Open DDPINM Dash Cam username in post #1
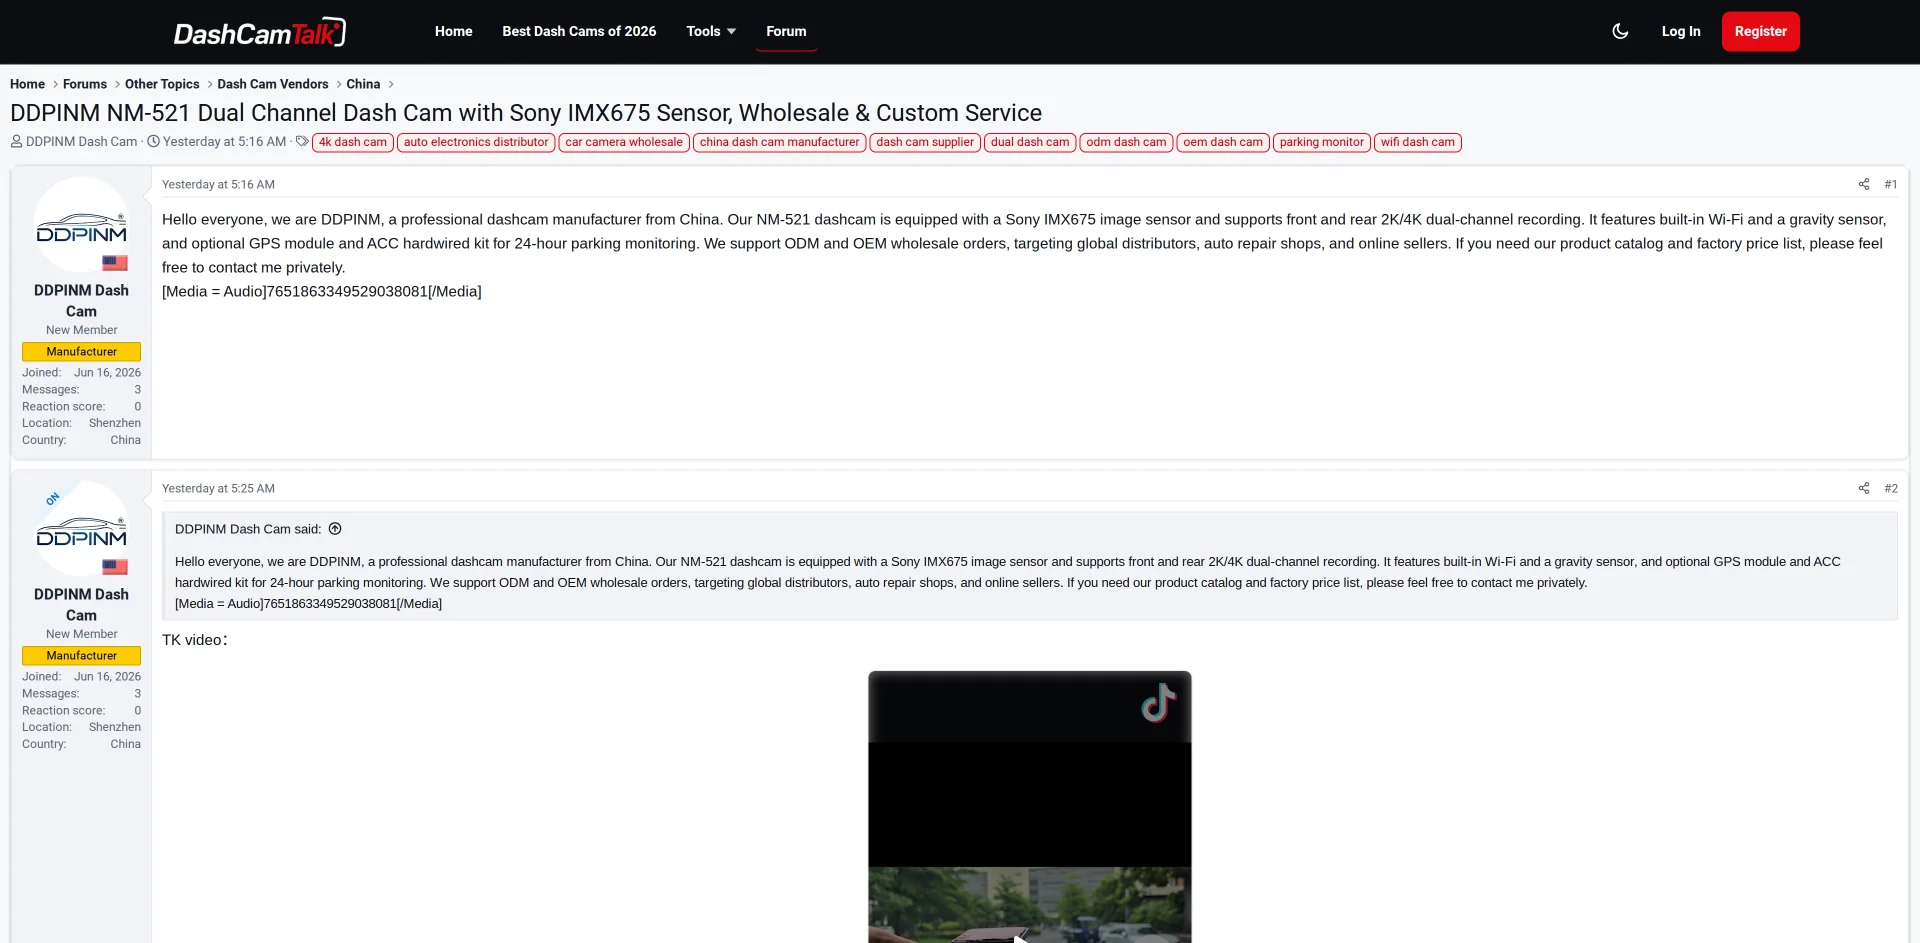The width and height of the screenshot is (1920, 943). pyautogui.click(x=81, y=301)
